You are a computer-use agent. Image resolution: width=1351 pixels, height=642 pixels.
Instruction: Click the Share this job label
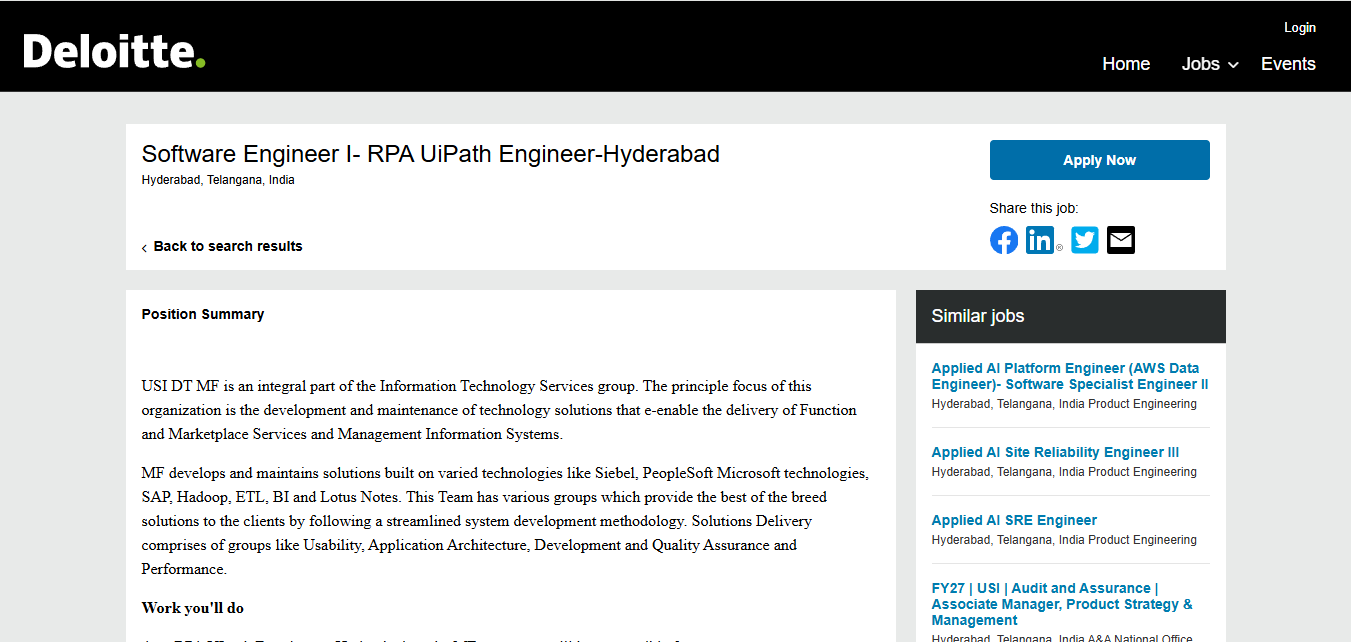(1034, 208)
